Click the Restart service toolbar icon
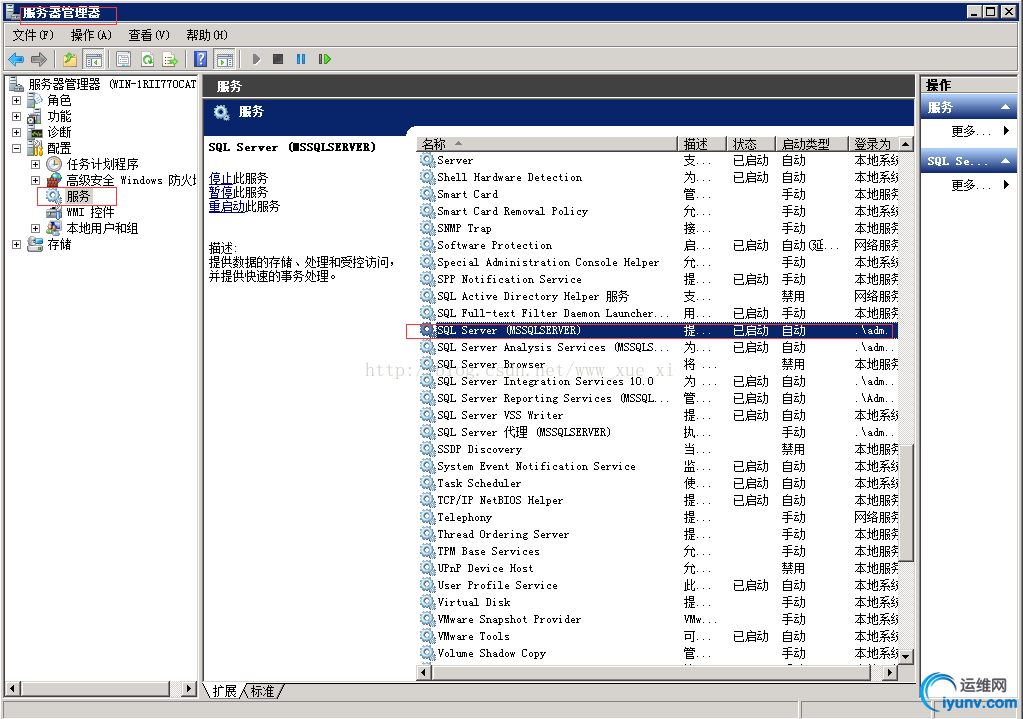This screenshot has width=1023, height=719. pos(324,59)
